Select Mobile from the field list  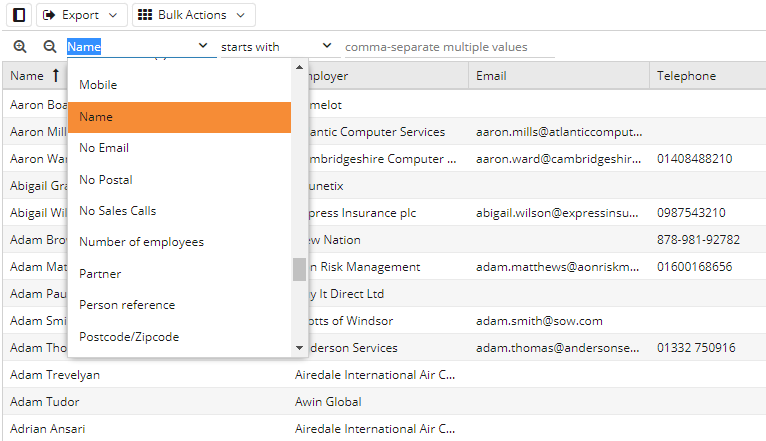coord(98,85)
